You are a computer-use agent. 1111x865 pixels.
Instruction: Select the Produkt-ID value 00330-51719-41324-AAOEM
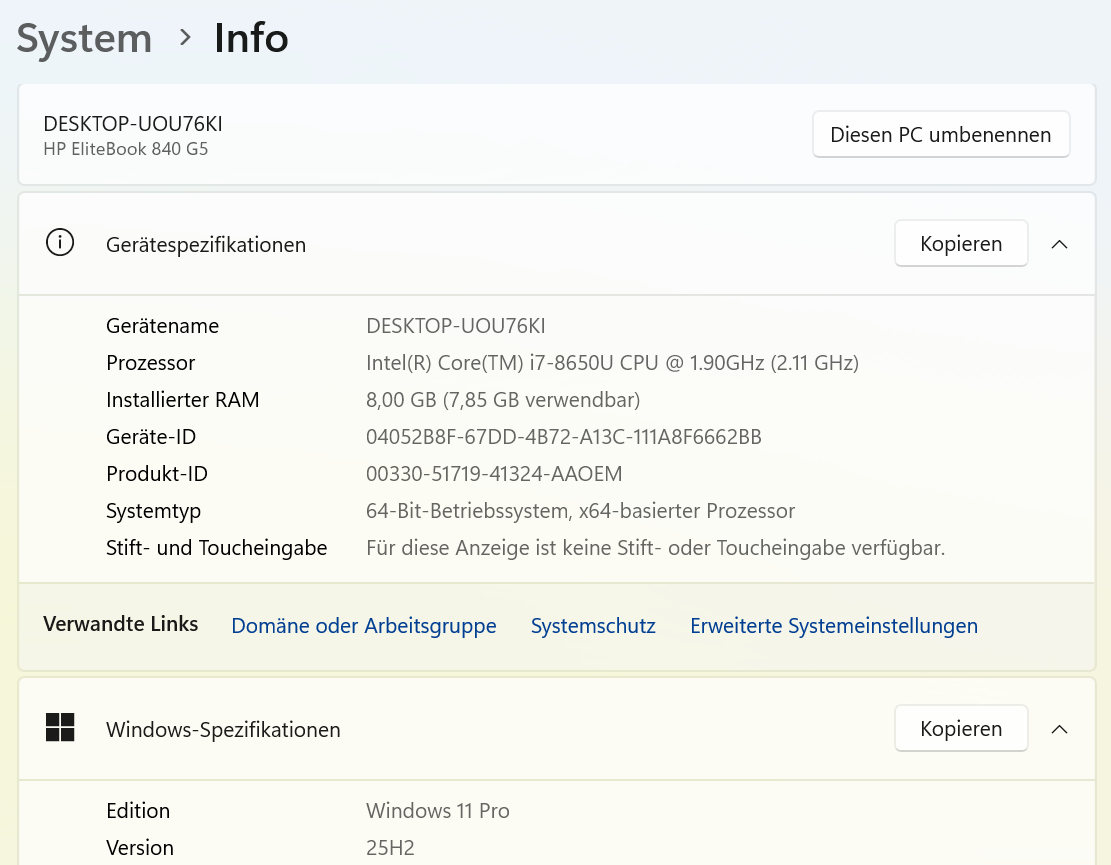pyautogui.click(x=494, y=474)
